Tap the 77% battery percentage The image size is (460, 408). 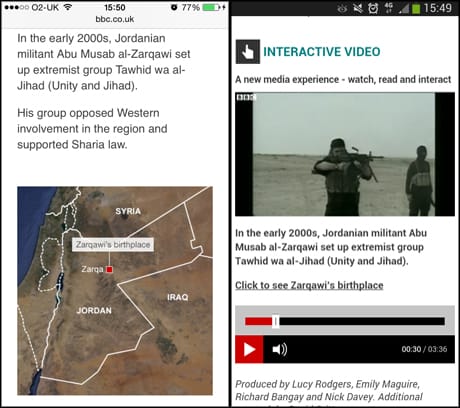point(190,7)
